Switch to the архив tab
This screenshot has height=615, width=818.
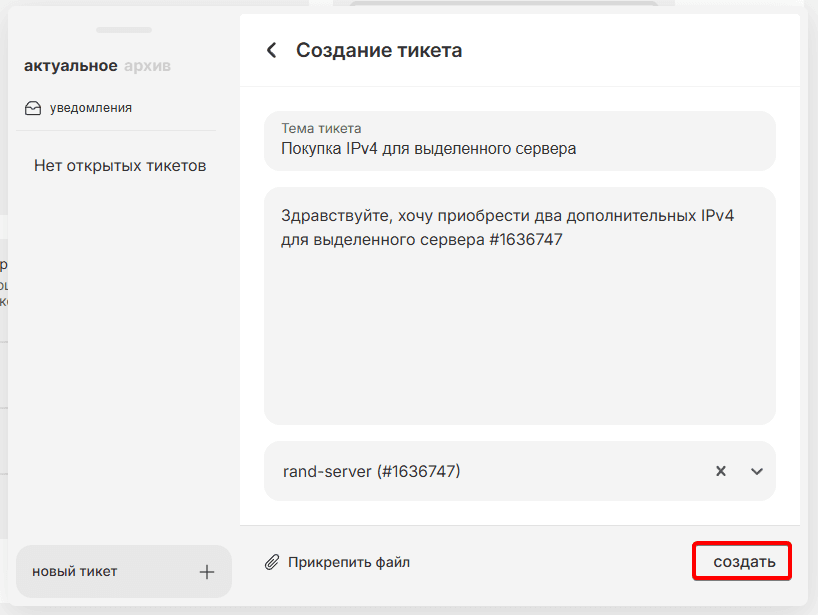(x=148, y=66)
